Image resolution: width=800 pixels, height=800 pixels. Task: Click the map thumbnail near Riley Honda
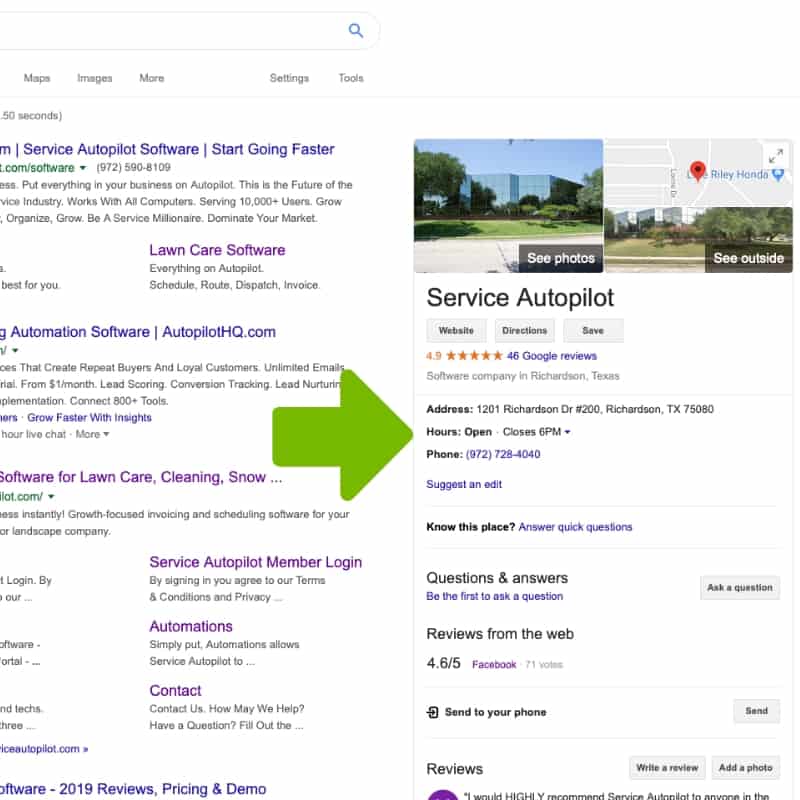coord(698,172)
